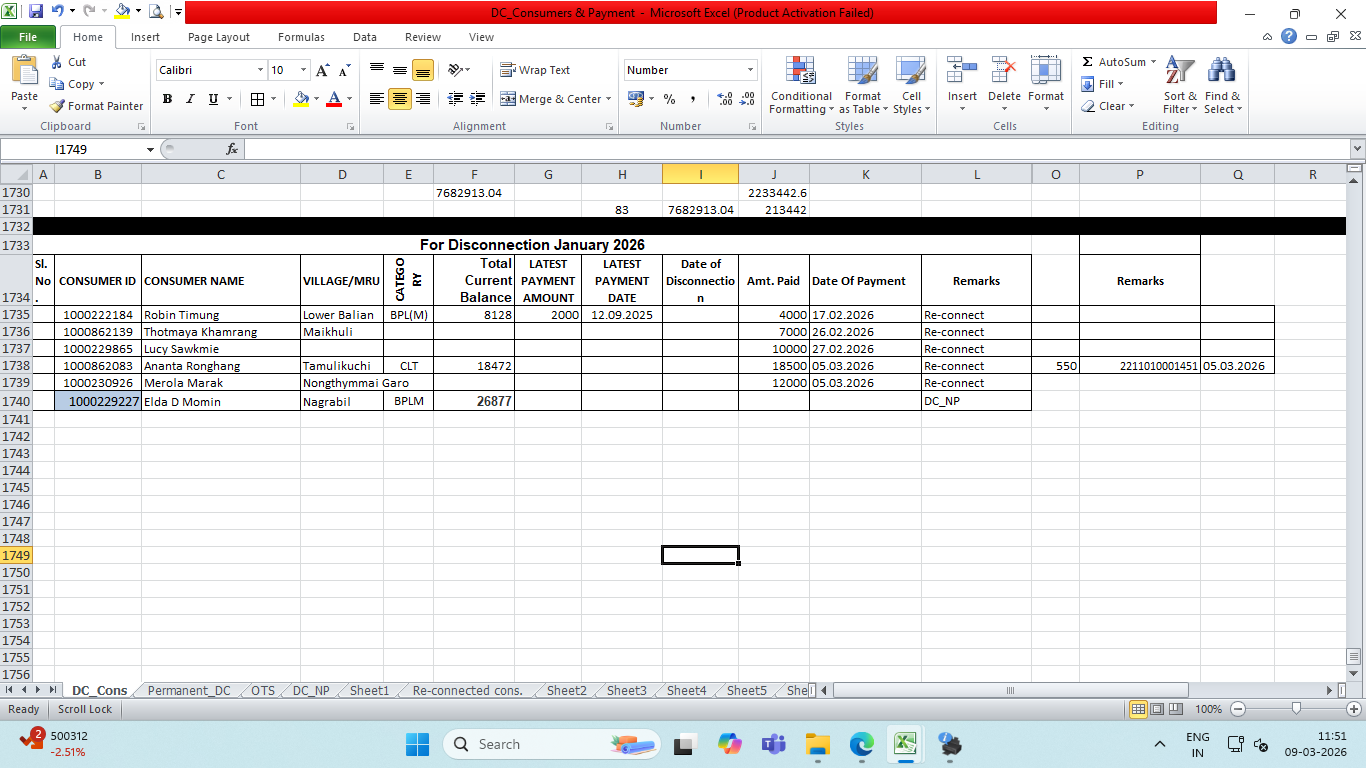Open the Sort & Filter tool

(x=1180, y=72)
